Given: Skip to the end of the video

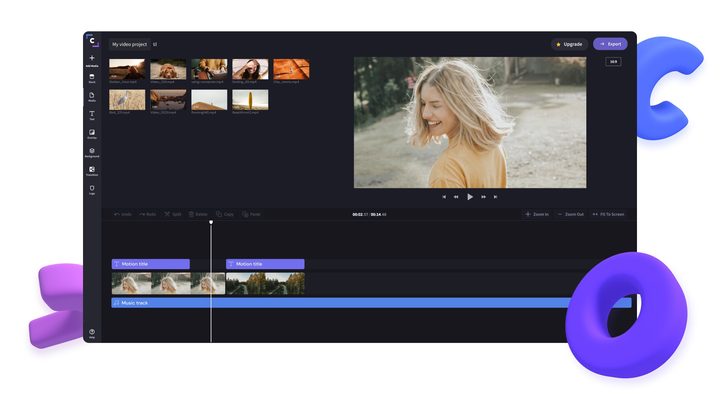Looking at the screenshot, I should click(x=495, y=197).
